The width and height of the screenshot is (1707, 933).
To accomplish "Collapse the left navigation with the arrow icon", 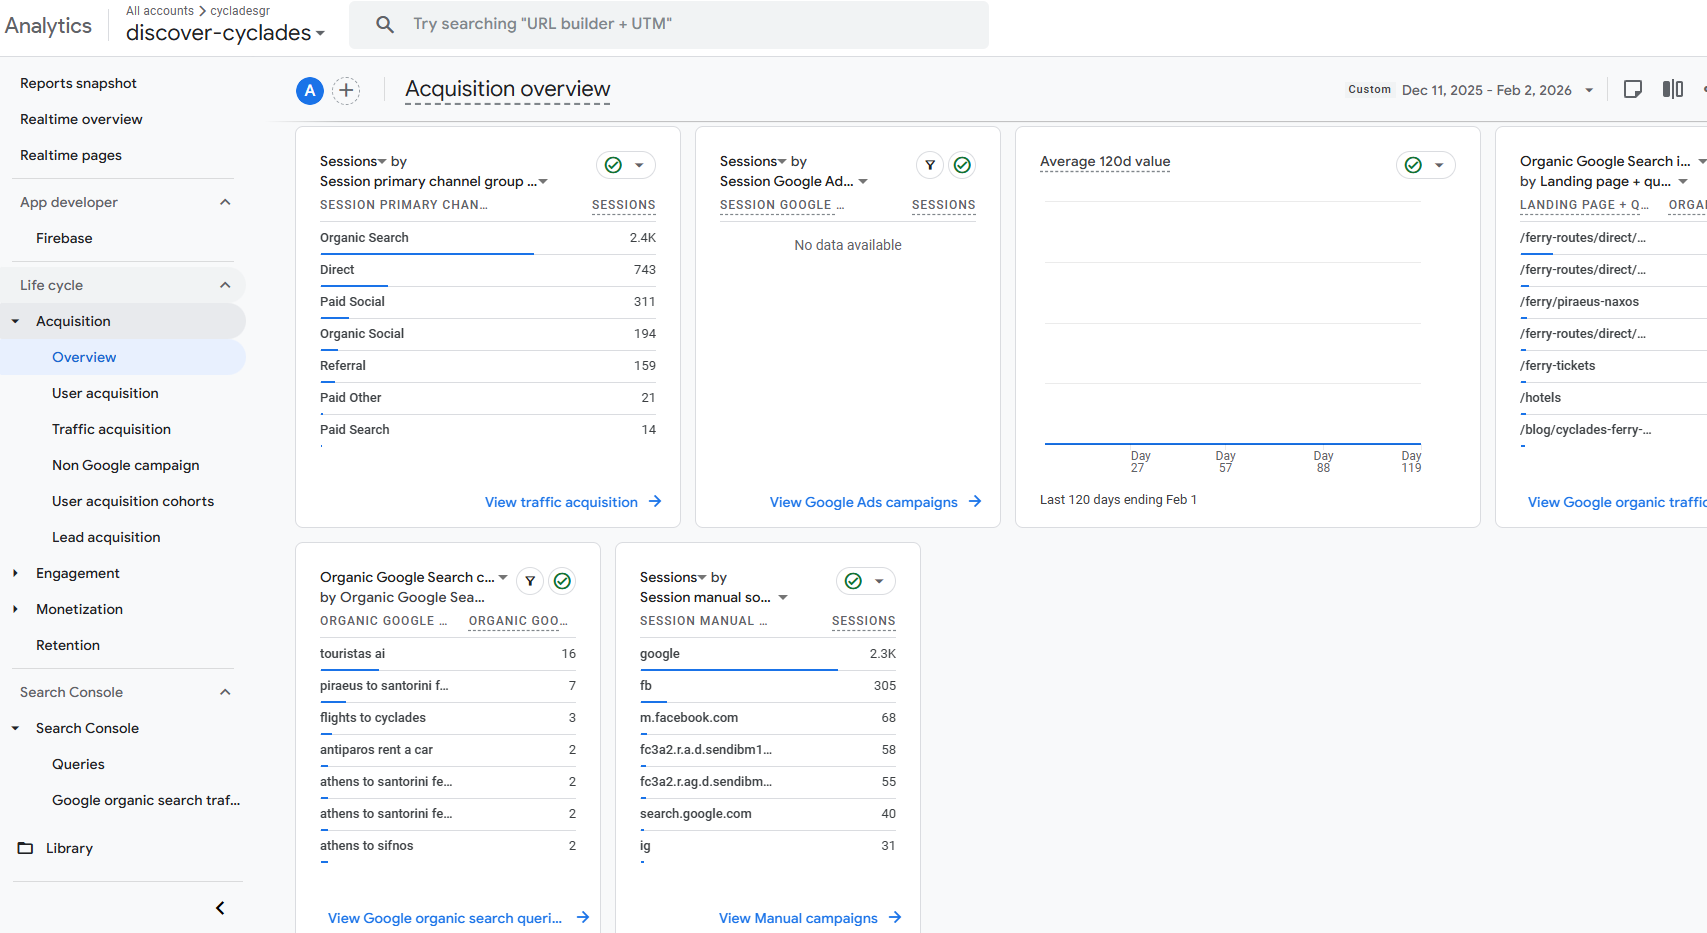I will pos(220,908).
